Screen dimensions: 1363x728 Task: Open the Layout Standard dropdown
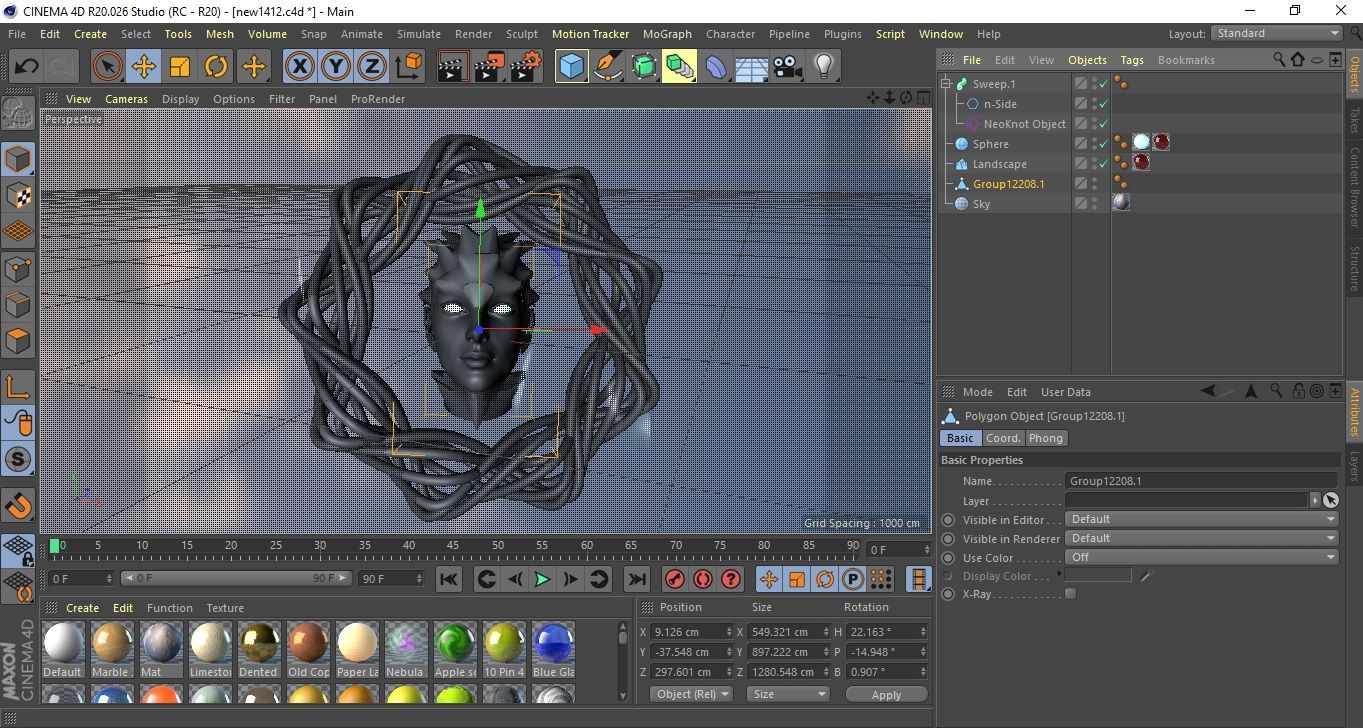[x=1277, y=33]
